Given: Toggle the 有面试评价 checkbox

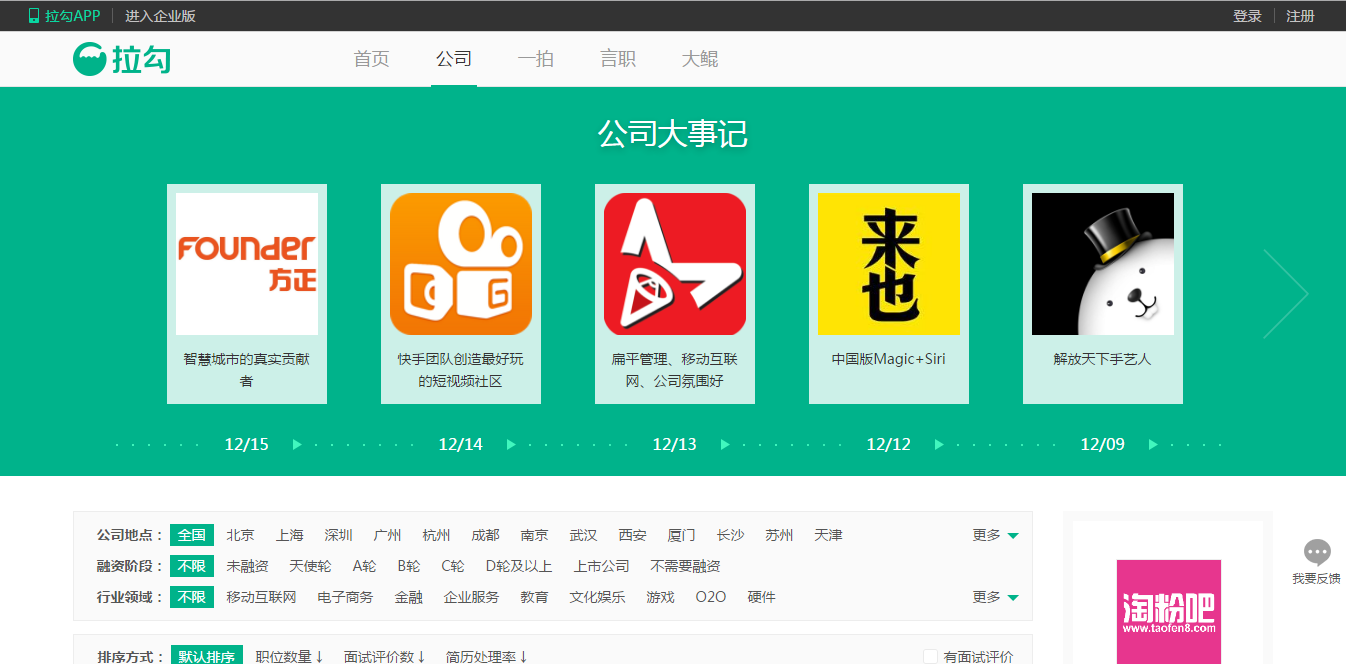Looking at the screenshot, I should pyautogui.click(x=930, y=657).
